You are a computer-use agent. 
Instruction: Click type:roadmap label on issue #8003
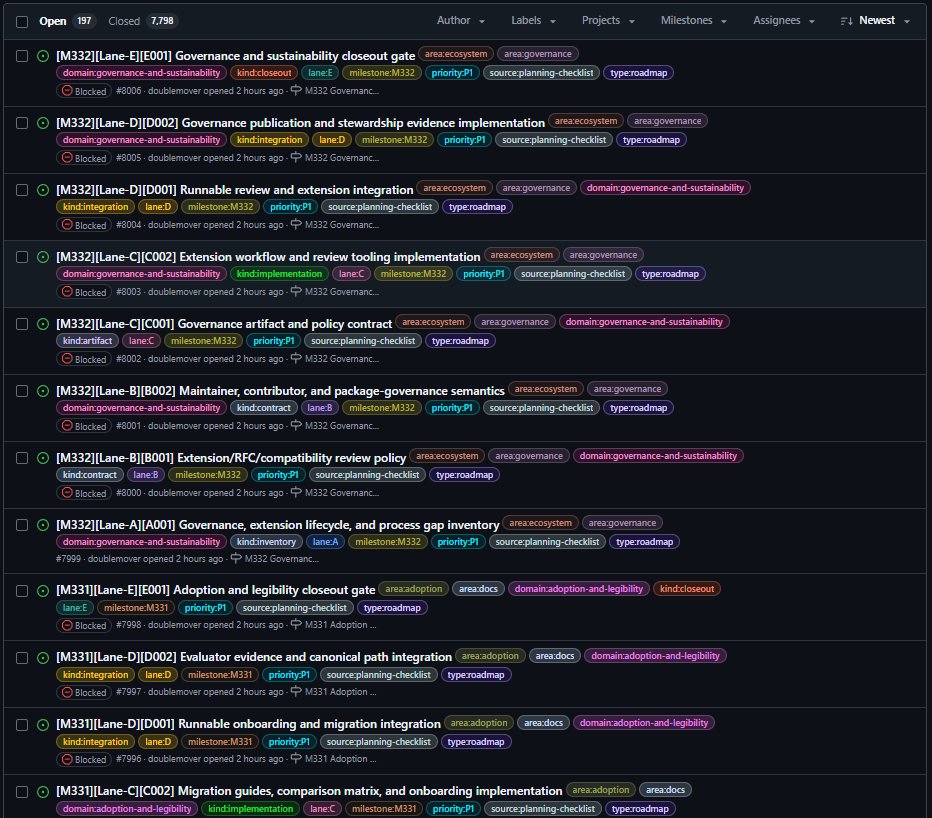(x=670, y=273)
